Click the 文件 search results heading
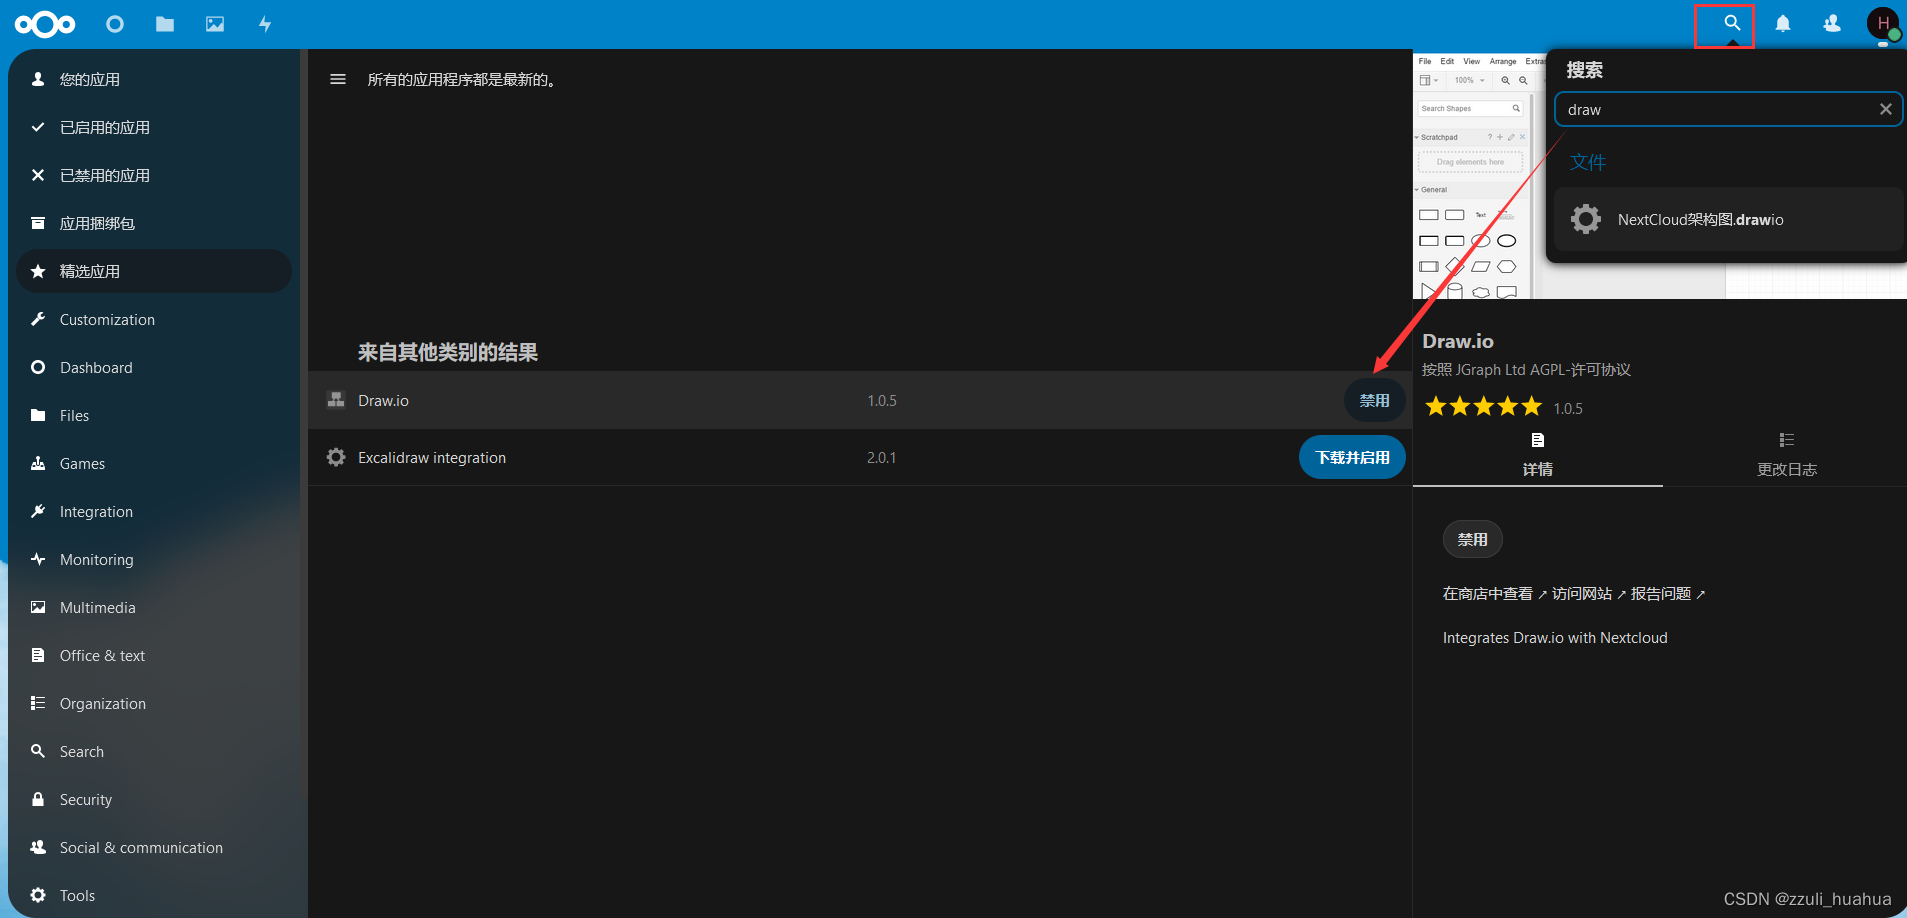Image resolution: width=1907 pixels, height=918 pixels. pos(1587,162)
